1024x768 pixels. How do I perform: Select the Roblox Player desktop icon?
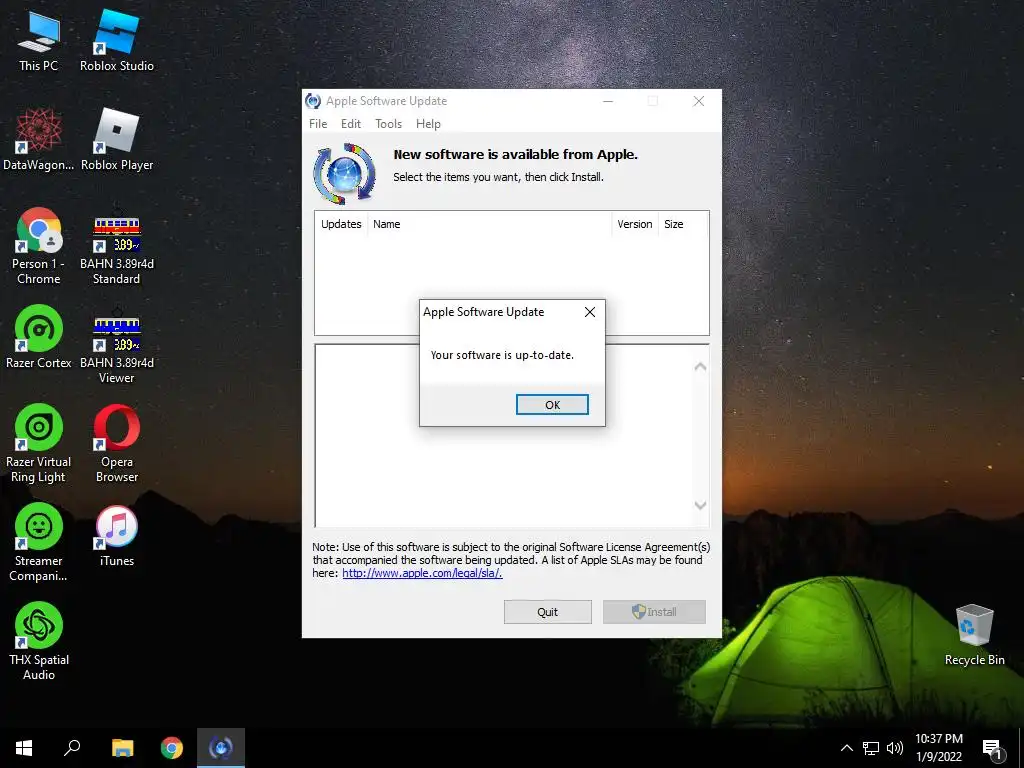tap(117, 140)
